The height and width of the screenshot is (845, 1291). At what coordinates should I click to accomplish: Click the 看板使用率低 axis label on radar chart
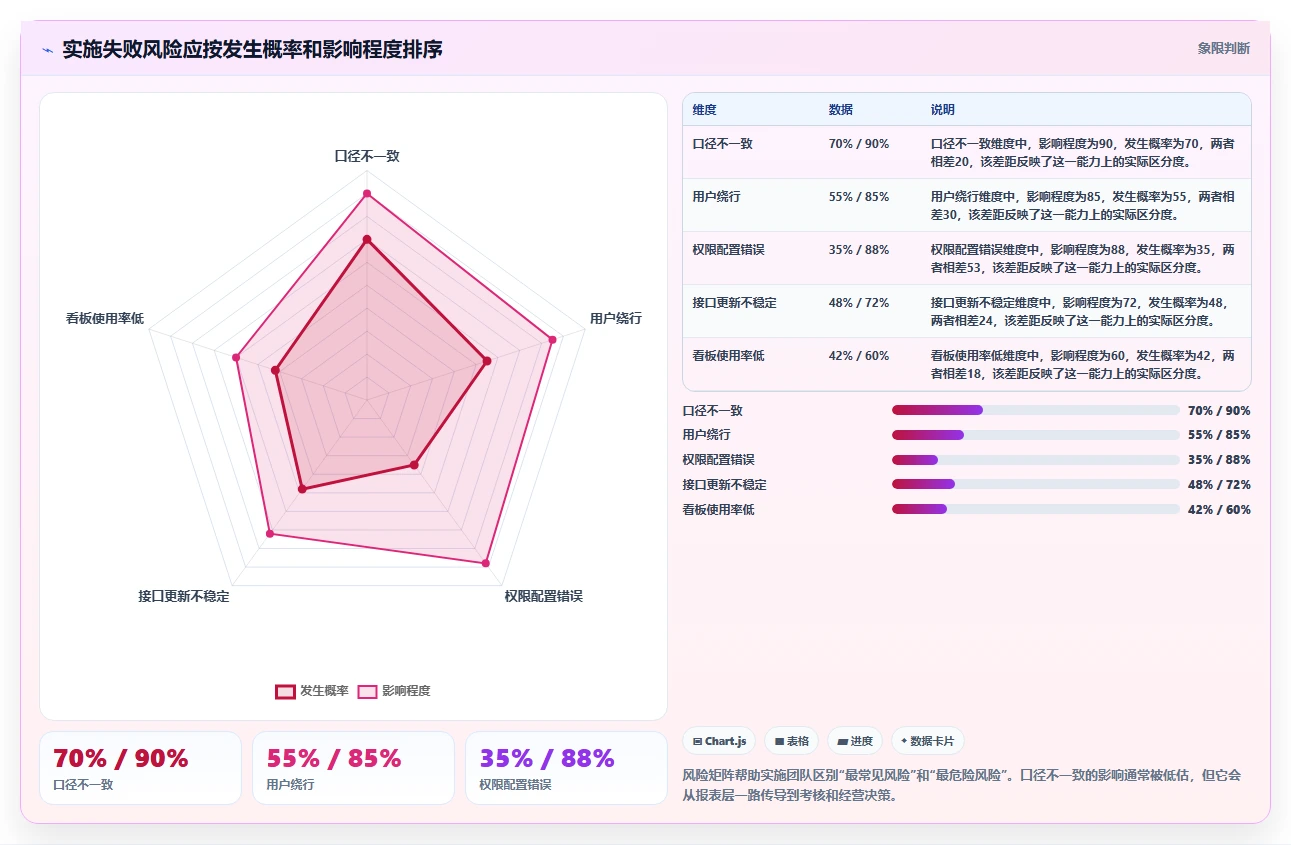[x=105, y=318]
